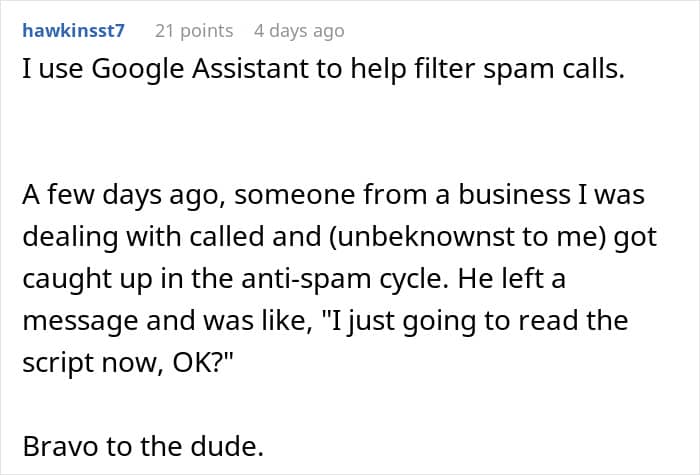Click the 21 points score label
Viewport: 700px width, 475px height.
tap(194, 31)
